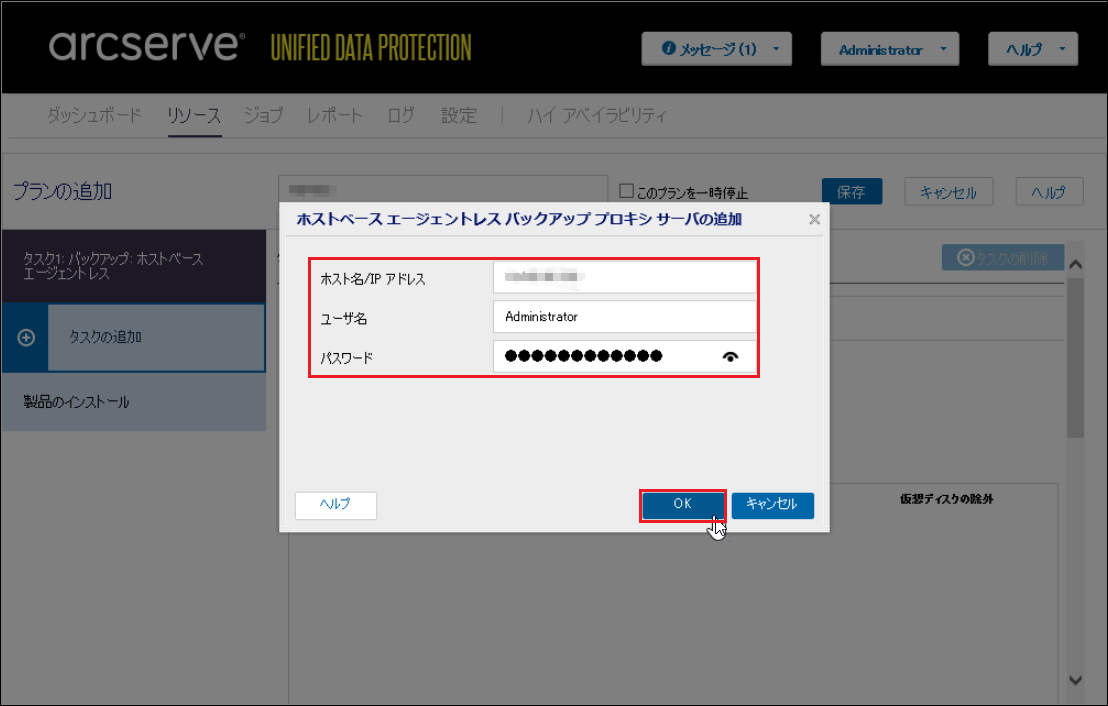The image size is (1108, 706).
Task: Click the vertical scrollbar thumb
Action: (1075, 358)
